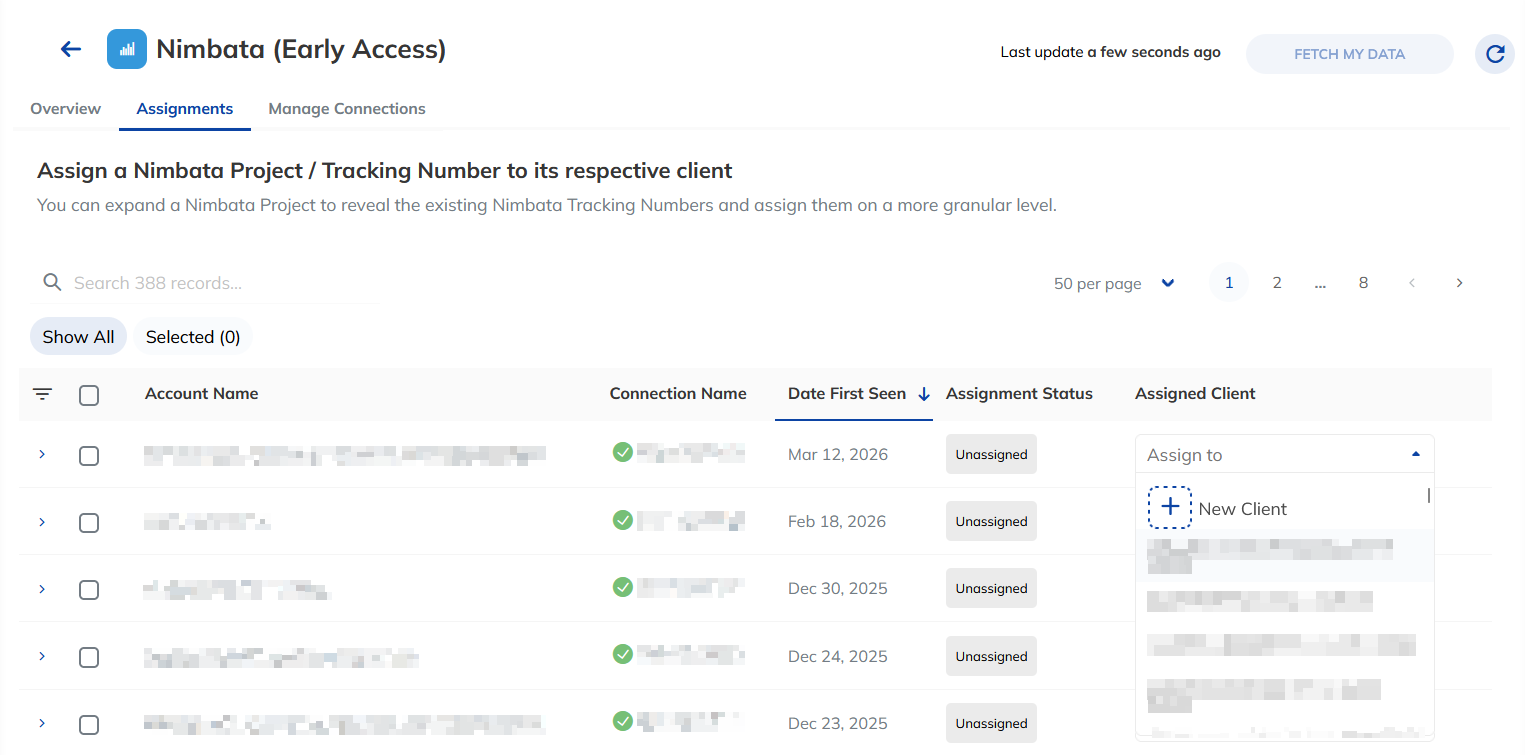Screen dimensions: 1525x755
Task: Sort by Assignment Status column header
Action: coord(1019,394)
